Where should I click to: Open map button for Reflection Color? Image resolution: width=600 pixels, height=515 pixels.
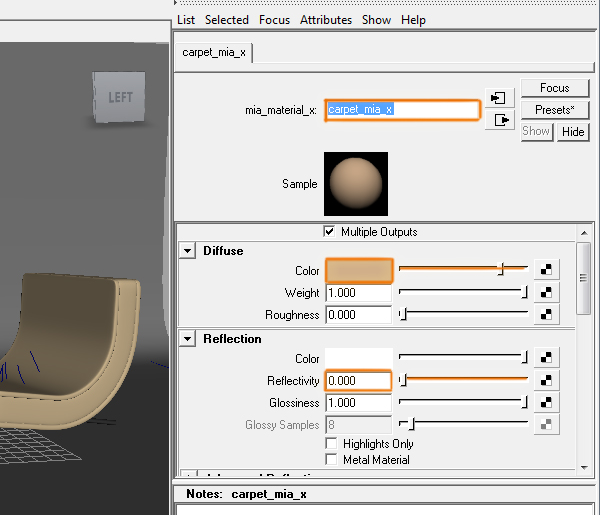546,358
